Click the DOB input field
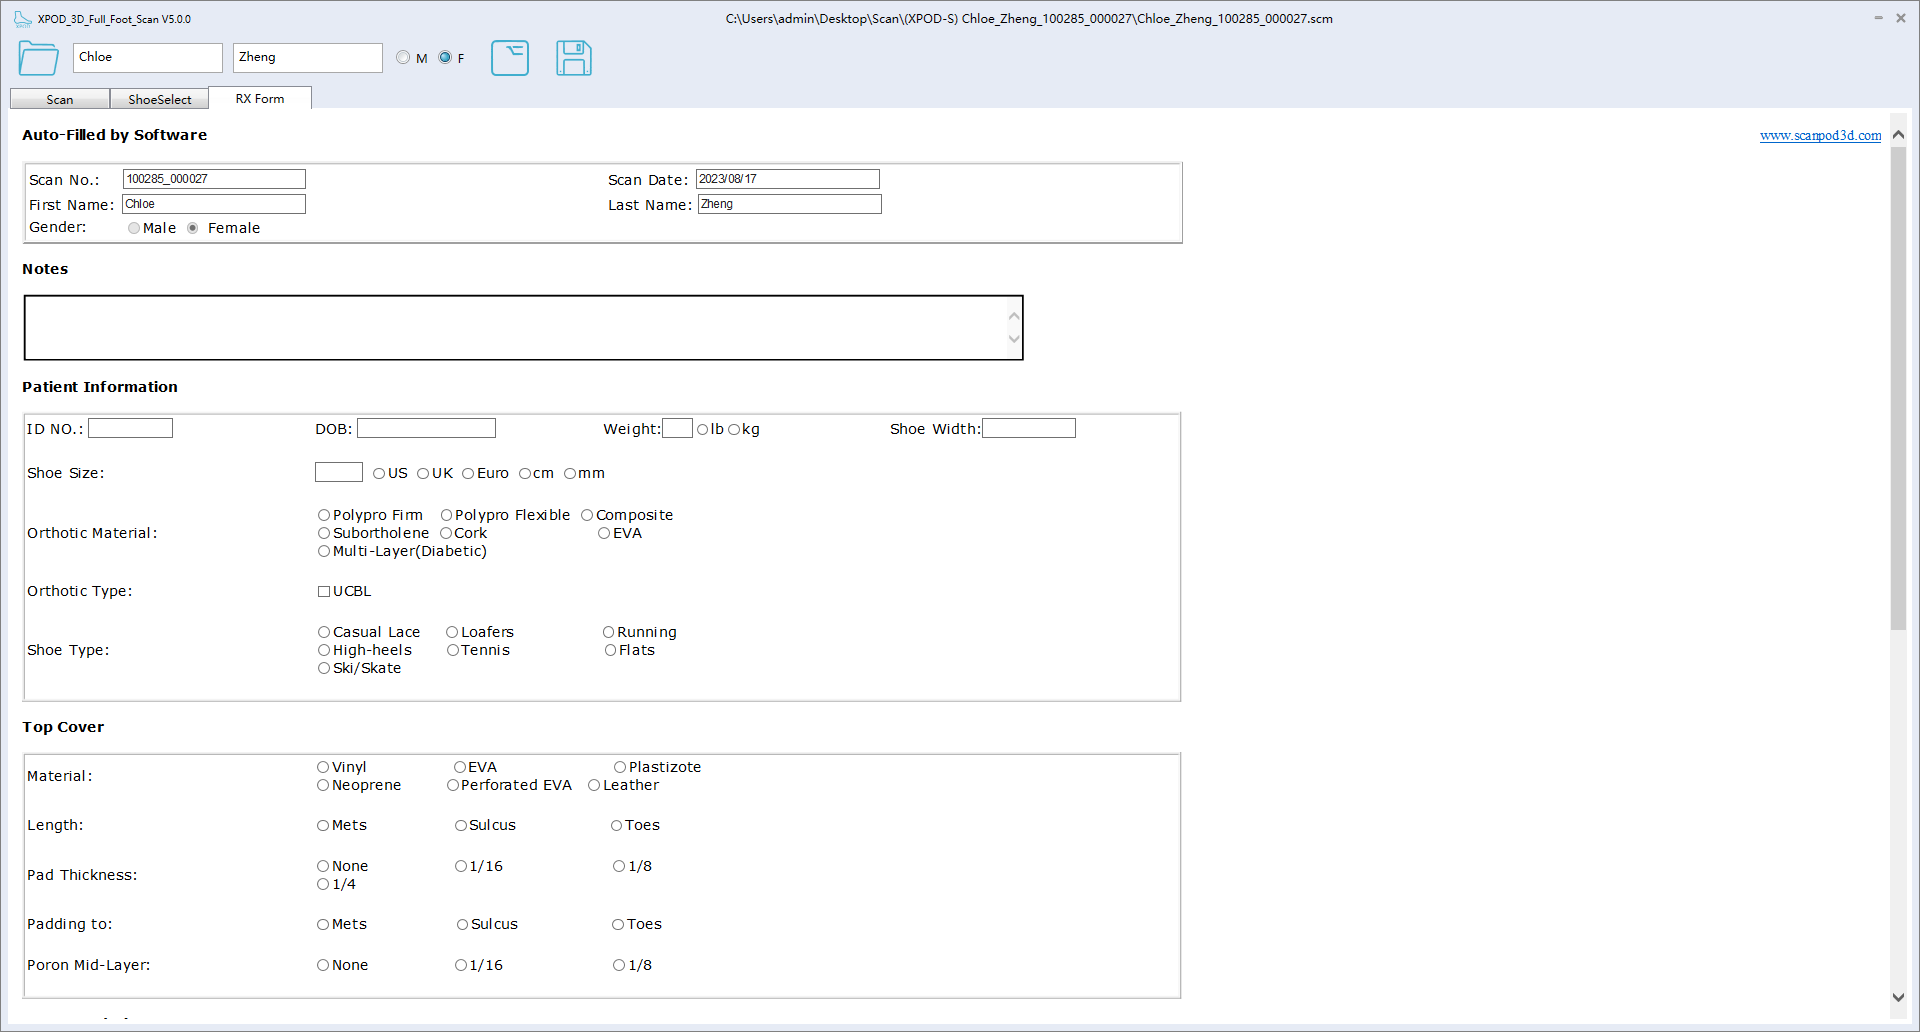The width and height of the screenshot is (1920, 1032). click(x=426, y=429)
